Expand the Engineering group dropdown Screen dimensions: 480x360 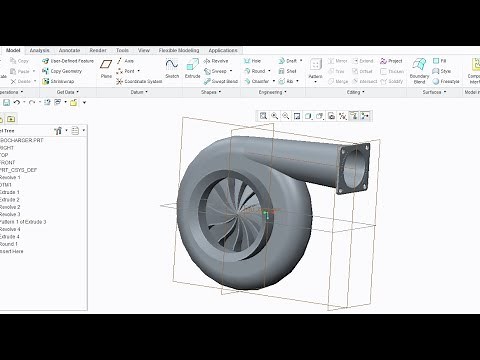point(273,92)
